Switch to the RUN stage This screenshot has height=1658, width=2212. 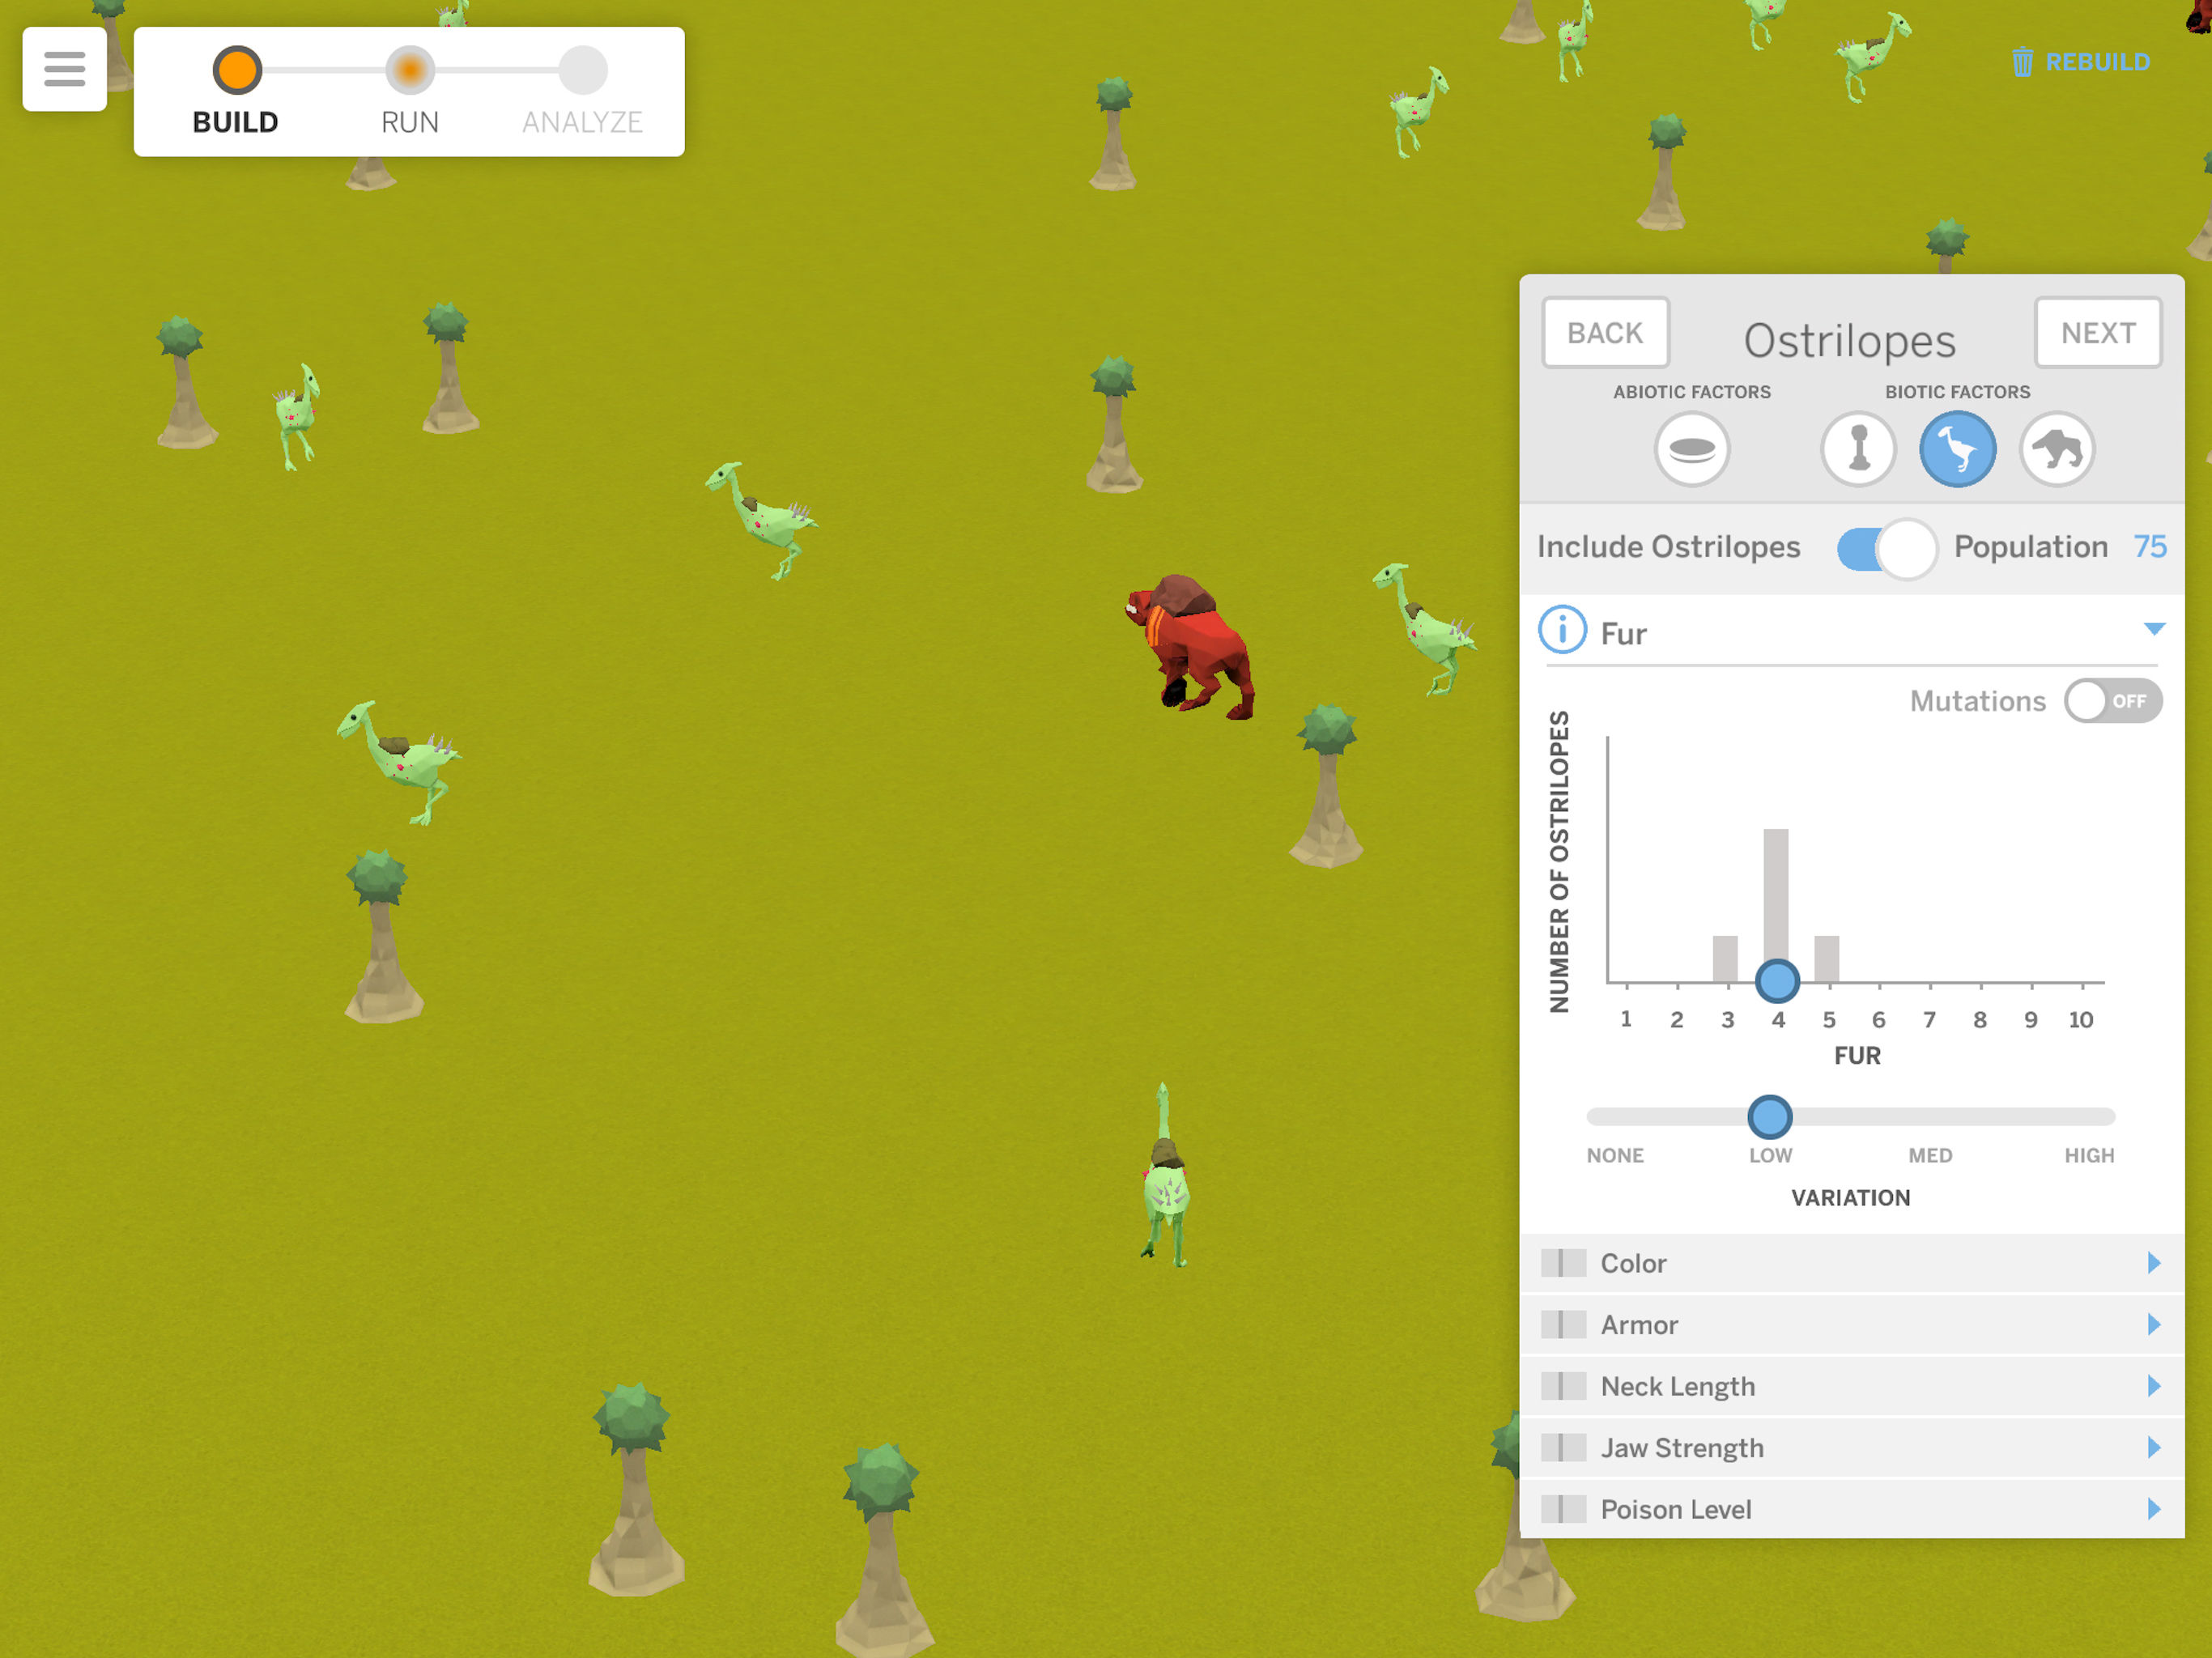point(409,92)
